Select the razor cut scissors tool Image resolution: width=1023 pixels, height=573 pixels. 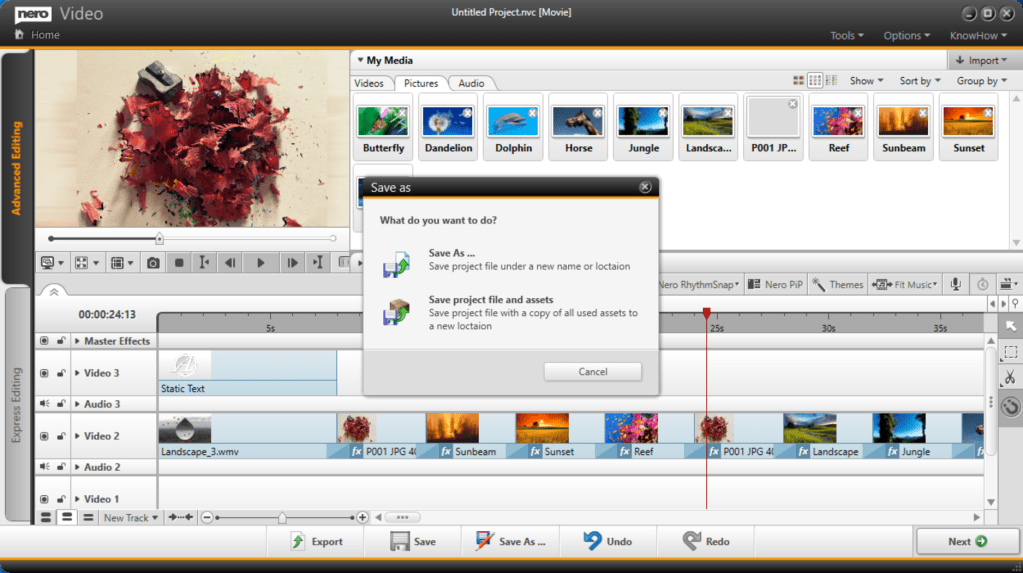(x=1010, y=378)
